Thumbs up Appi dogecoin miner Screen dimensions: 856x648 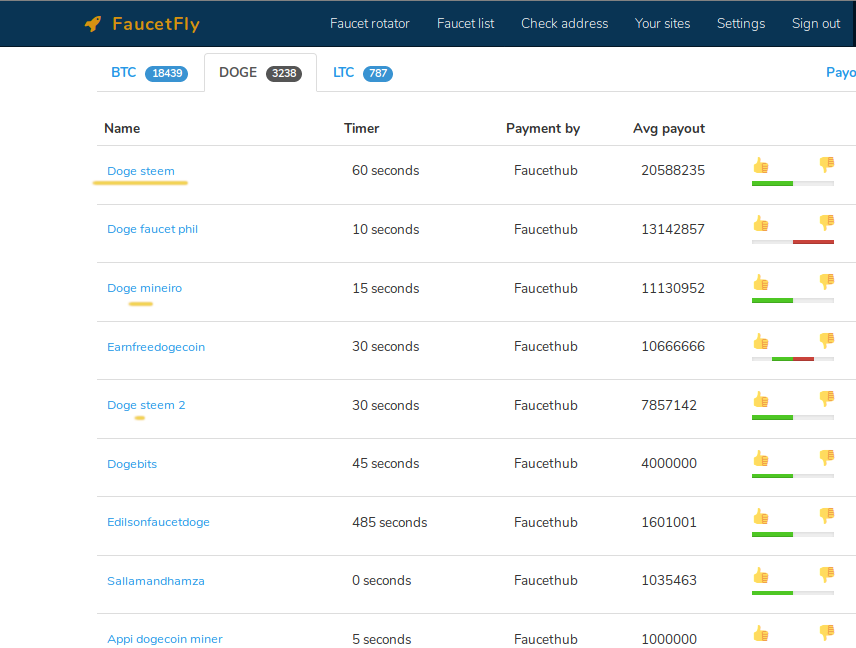(761, 634)
